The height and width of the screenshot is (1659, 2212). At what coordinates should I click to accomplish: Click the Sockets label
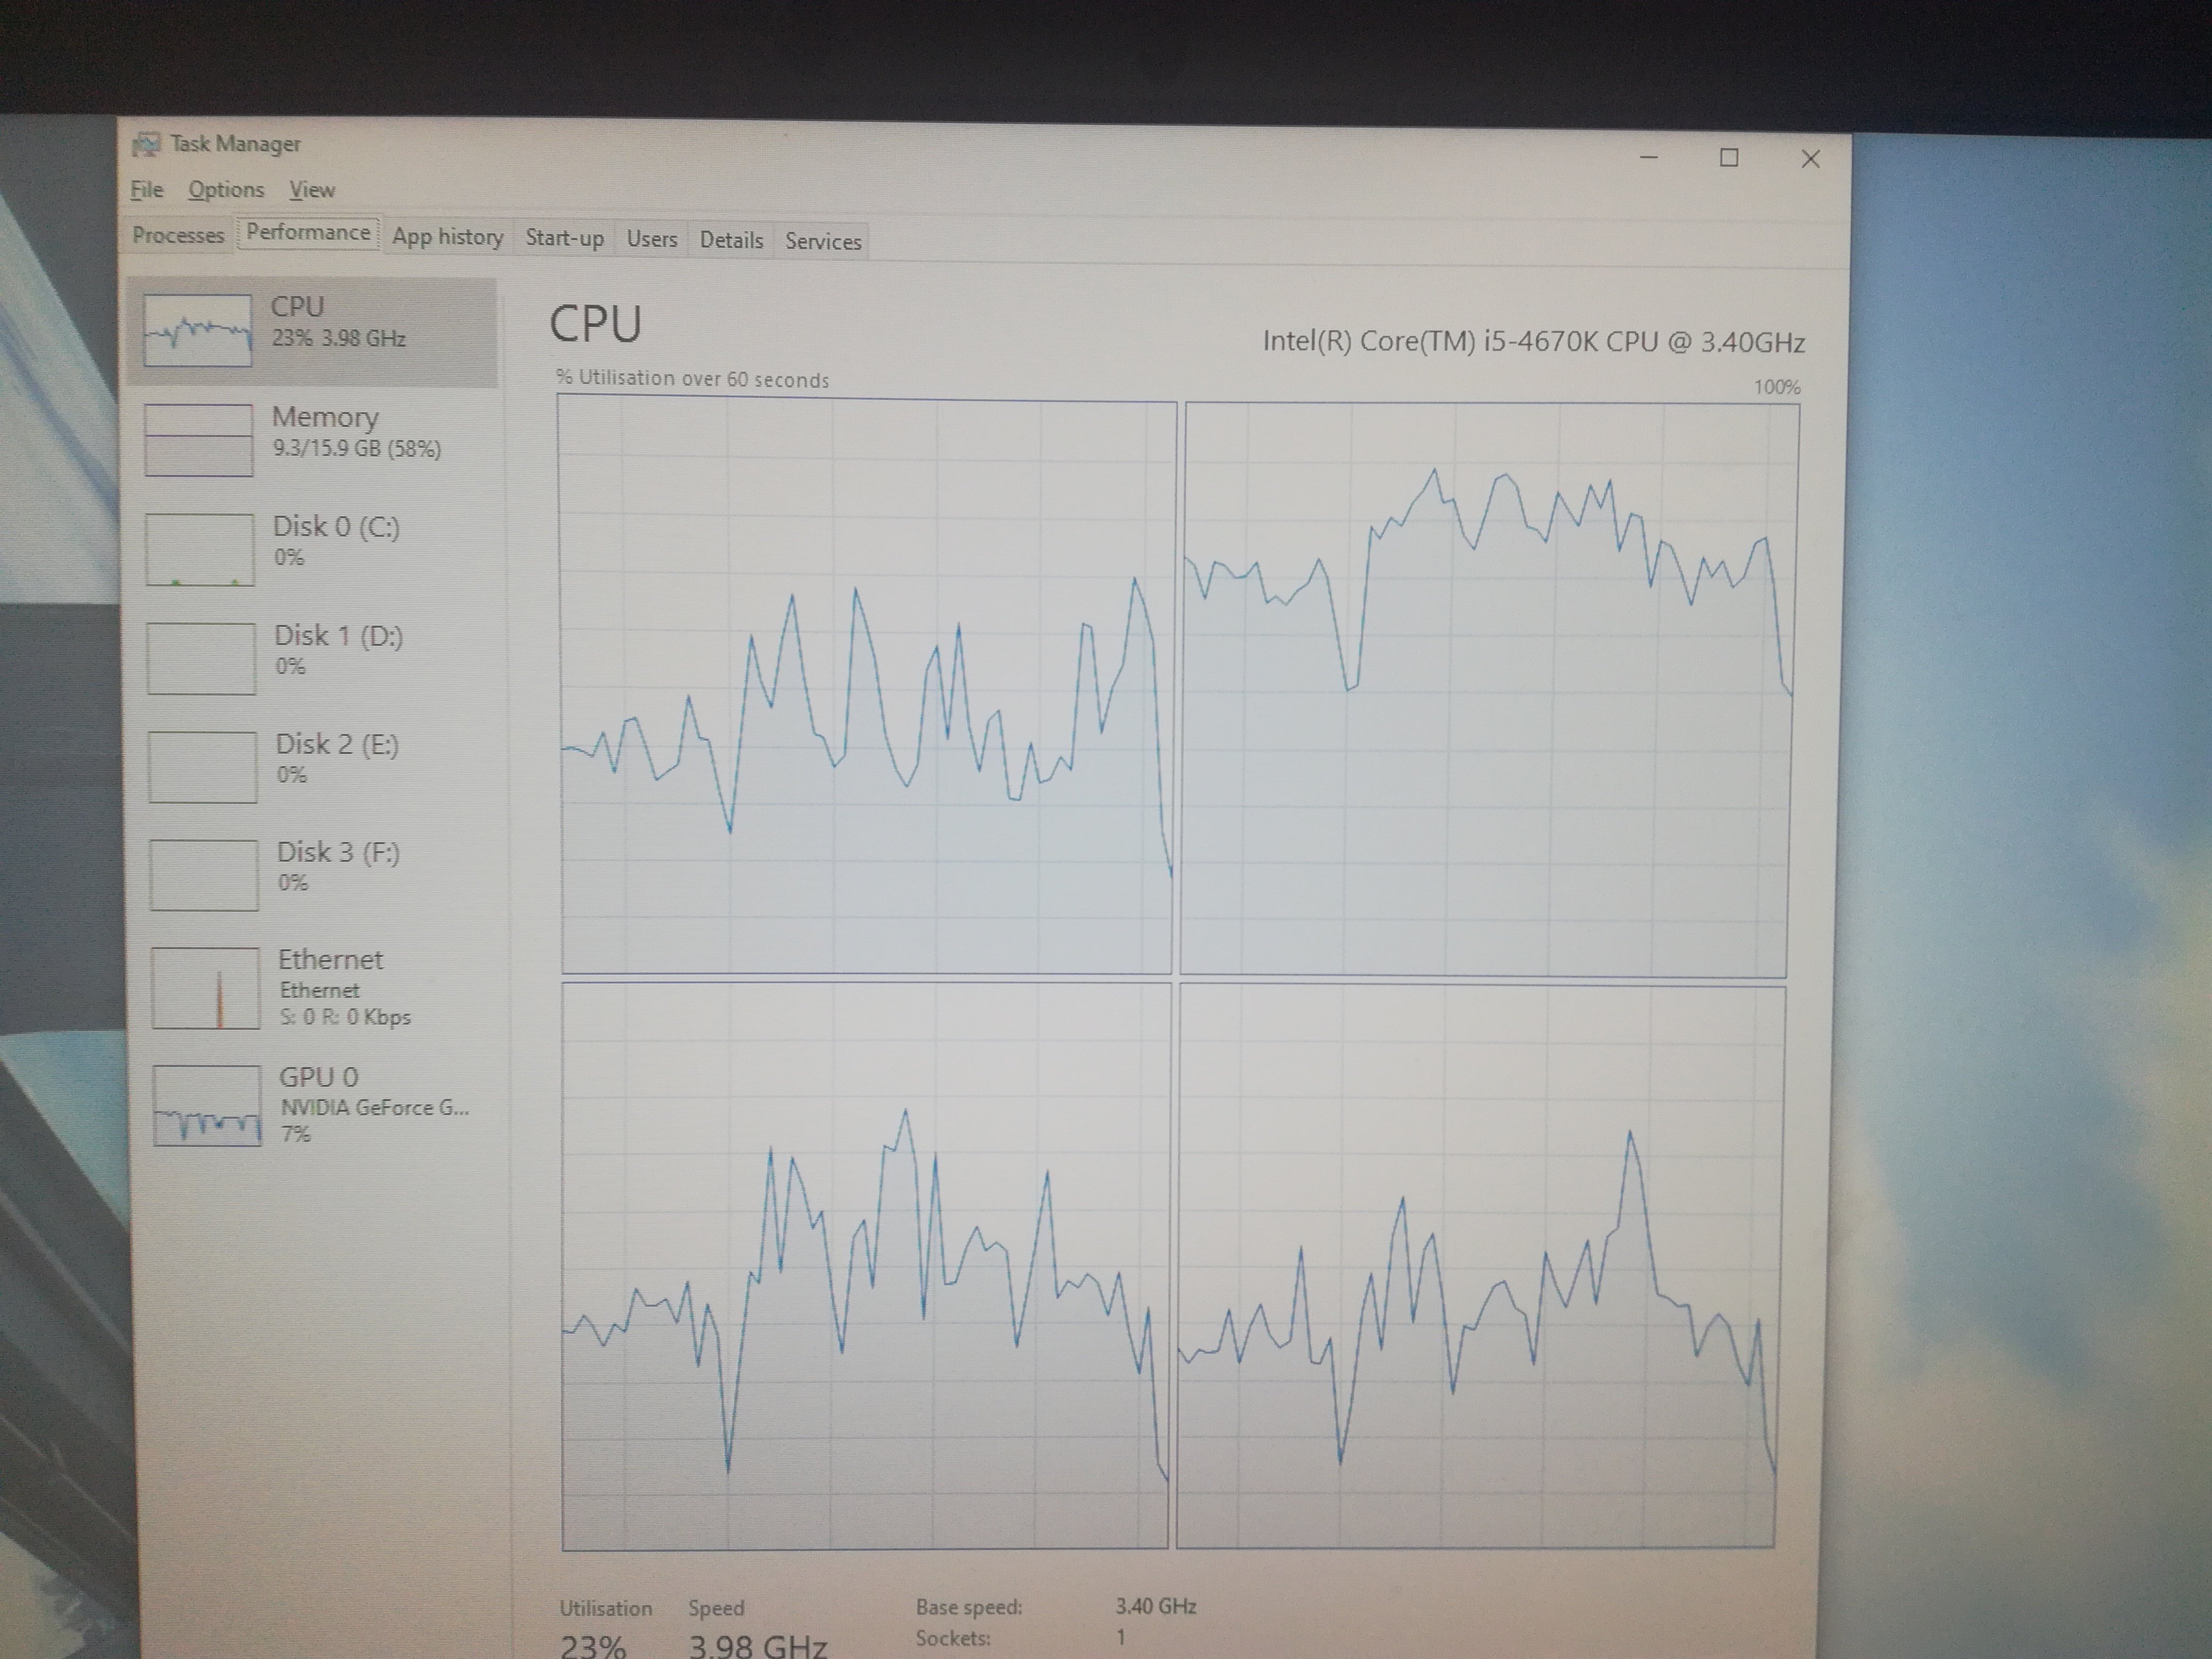click(953, 1638)
